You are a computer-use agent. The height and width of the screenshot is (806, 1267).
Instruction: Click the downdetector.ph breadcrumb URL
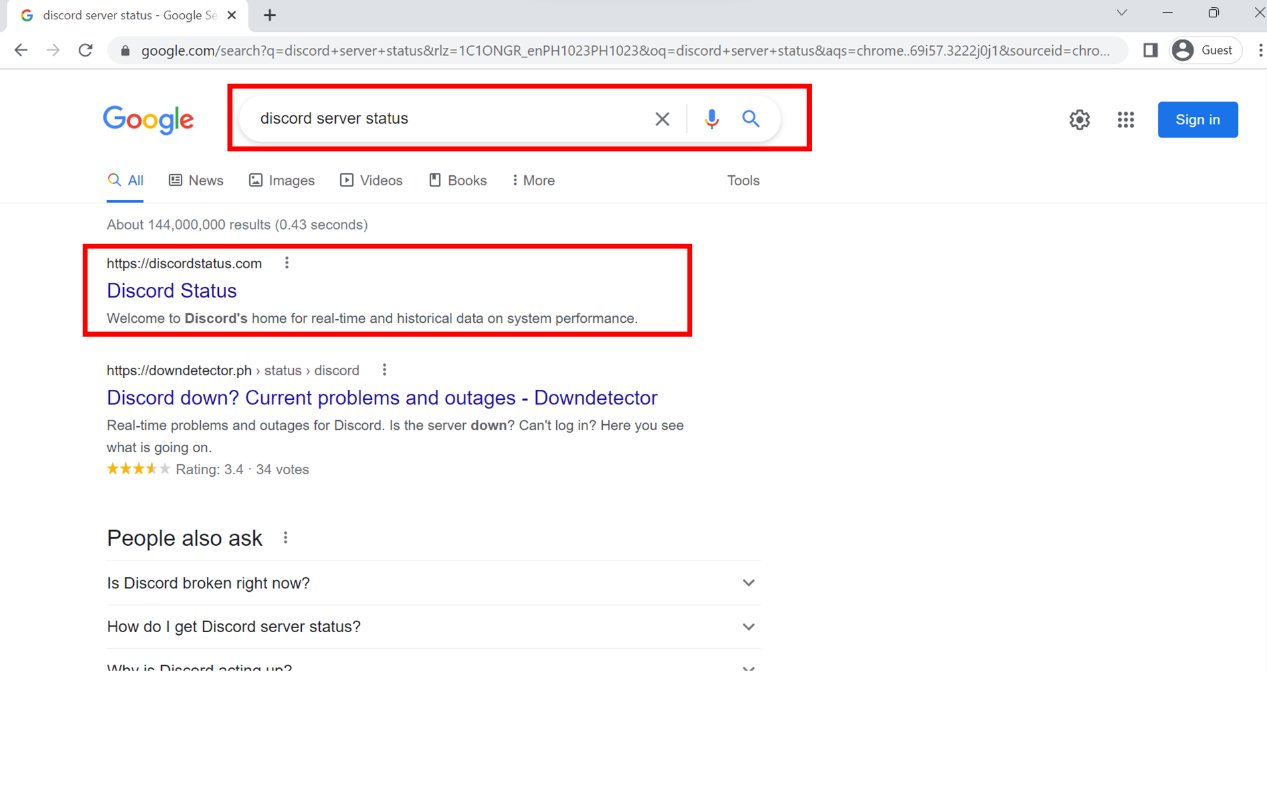233,370
